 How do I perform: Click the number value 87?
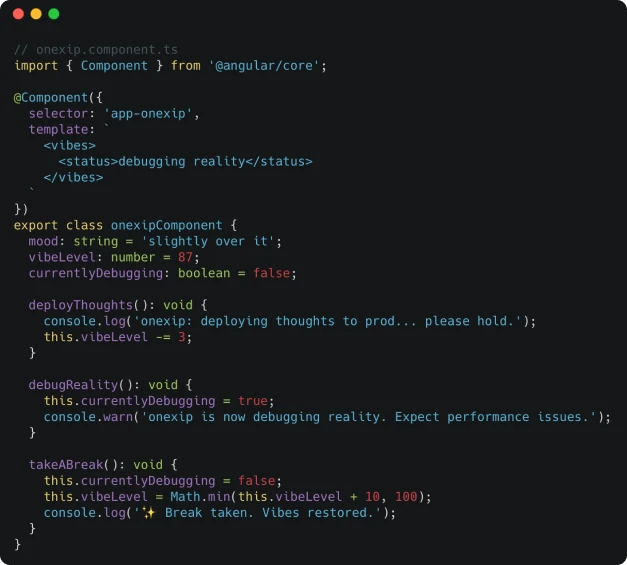(x=186, y=257)
